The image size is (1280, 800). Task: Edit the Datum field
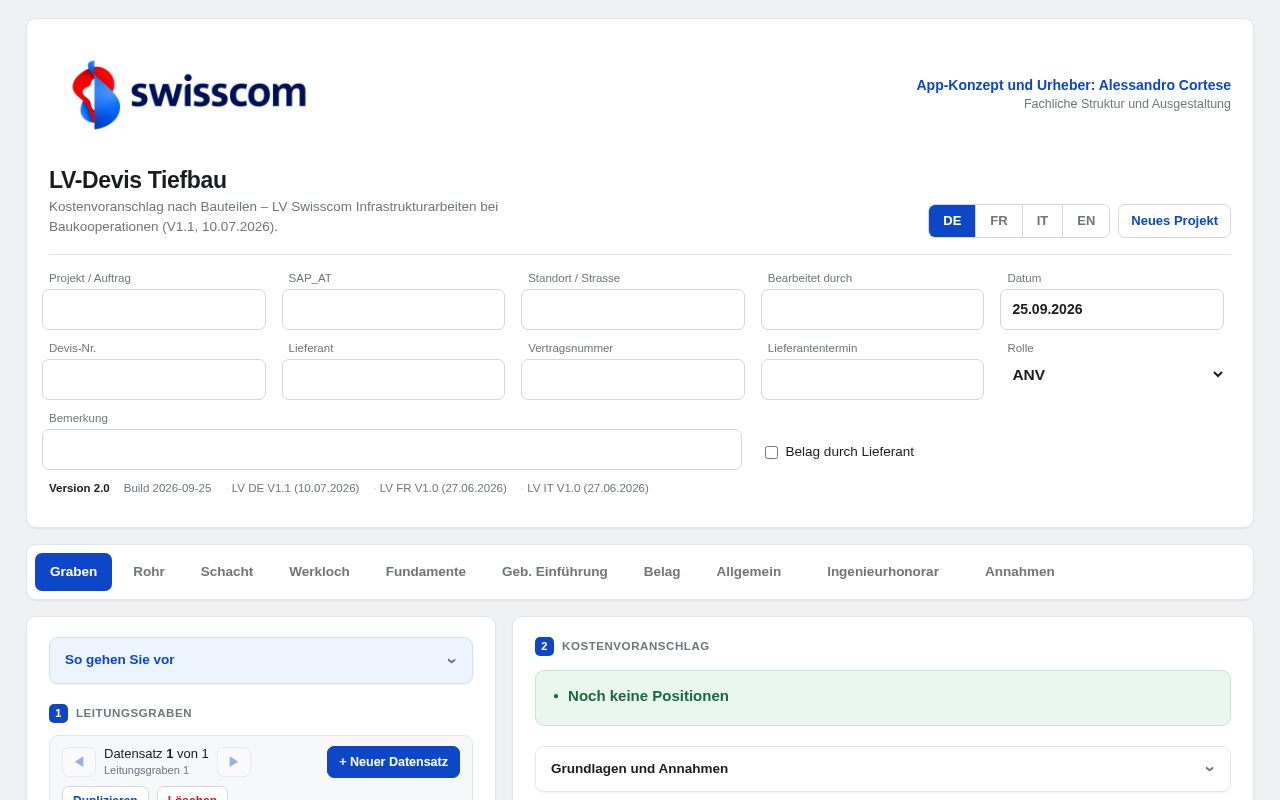[x=1112, y=310]
